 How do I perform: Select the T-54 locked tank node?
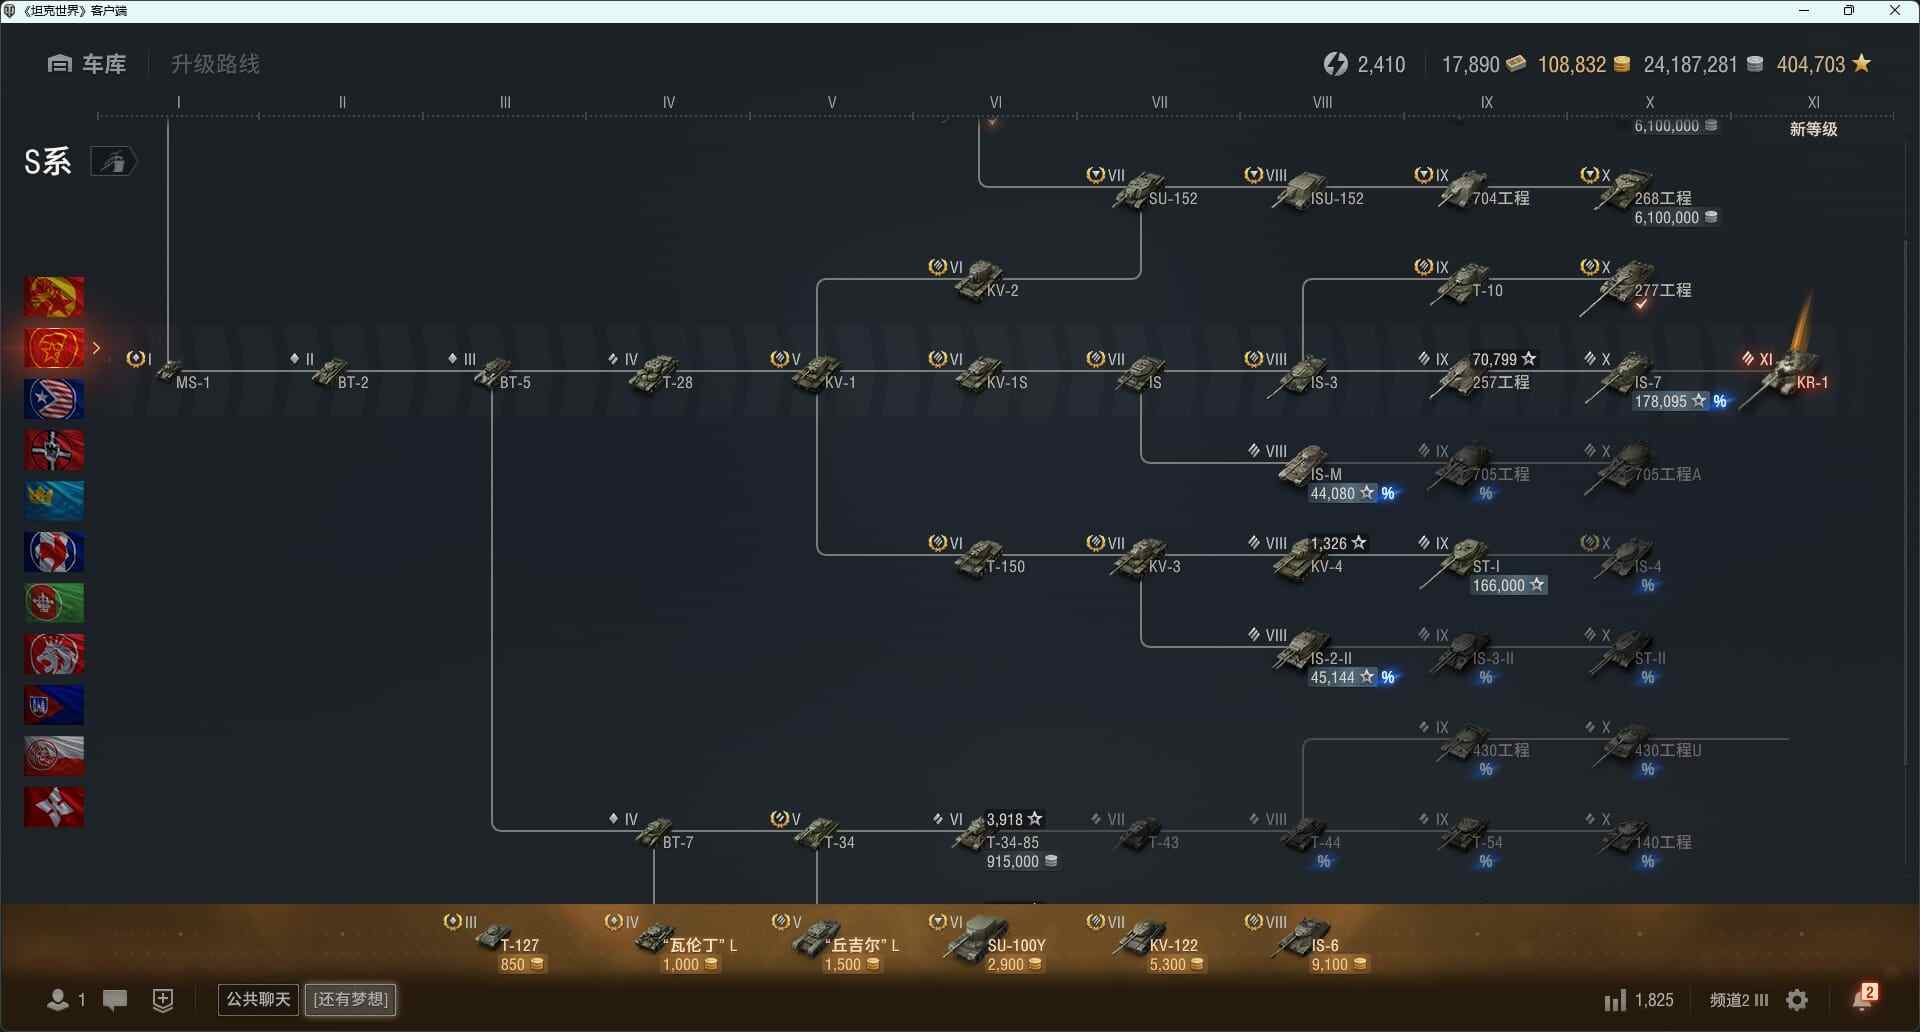tap(1464, 833)
